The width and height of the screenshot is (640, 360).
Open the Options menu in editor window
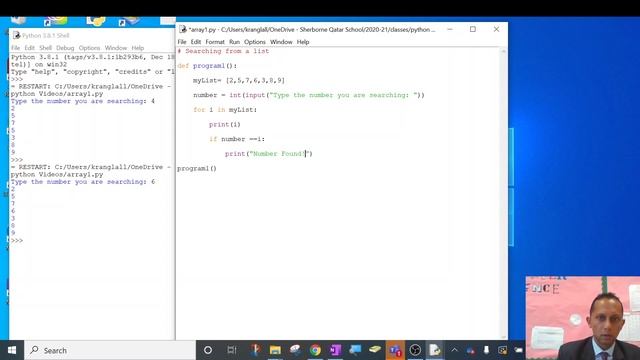(x=255, y=42)
